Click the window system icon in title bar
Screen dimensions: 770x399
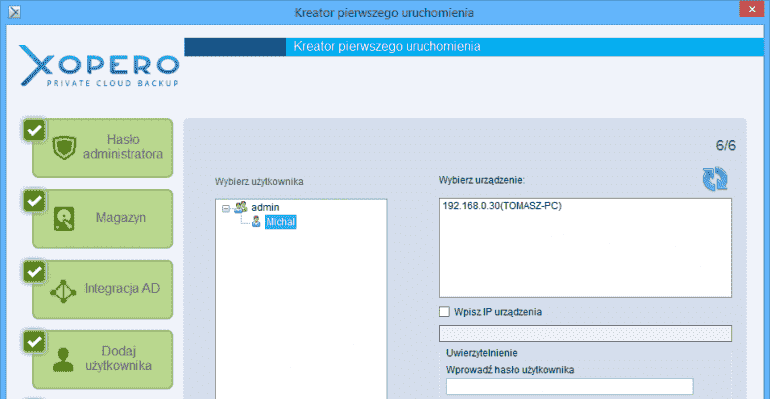point(14,11)
